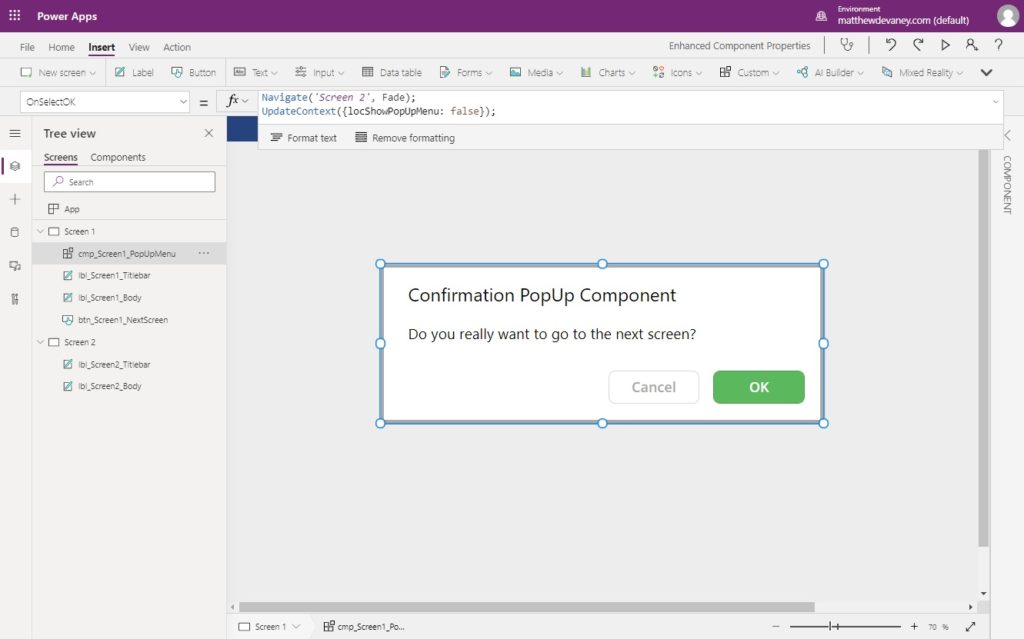
Task: Run the App checker stethoscope icon
Action: click(846, 45)
